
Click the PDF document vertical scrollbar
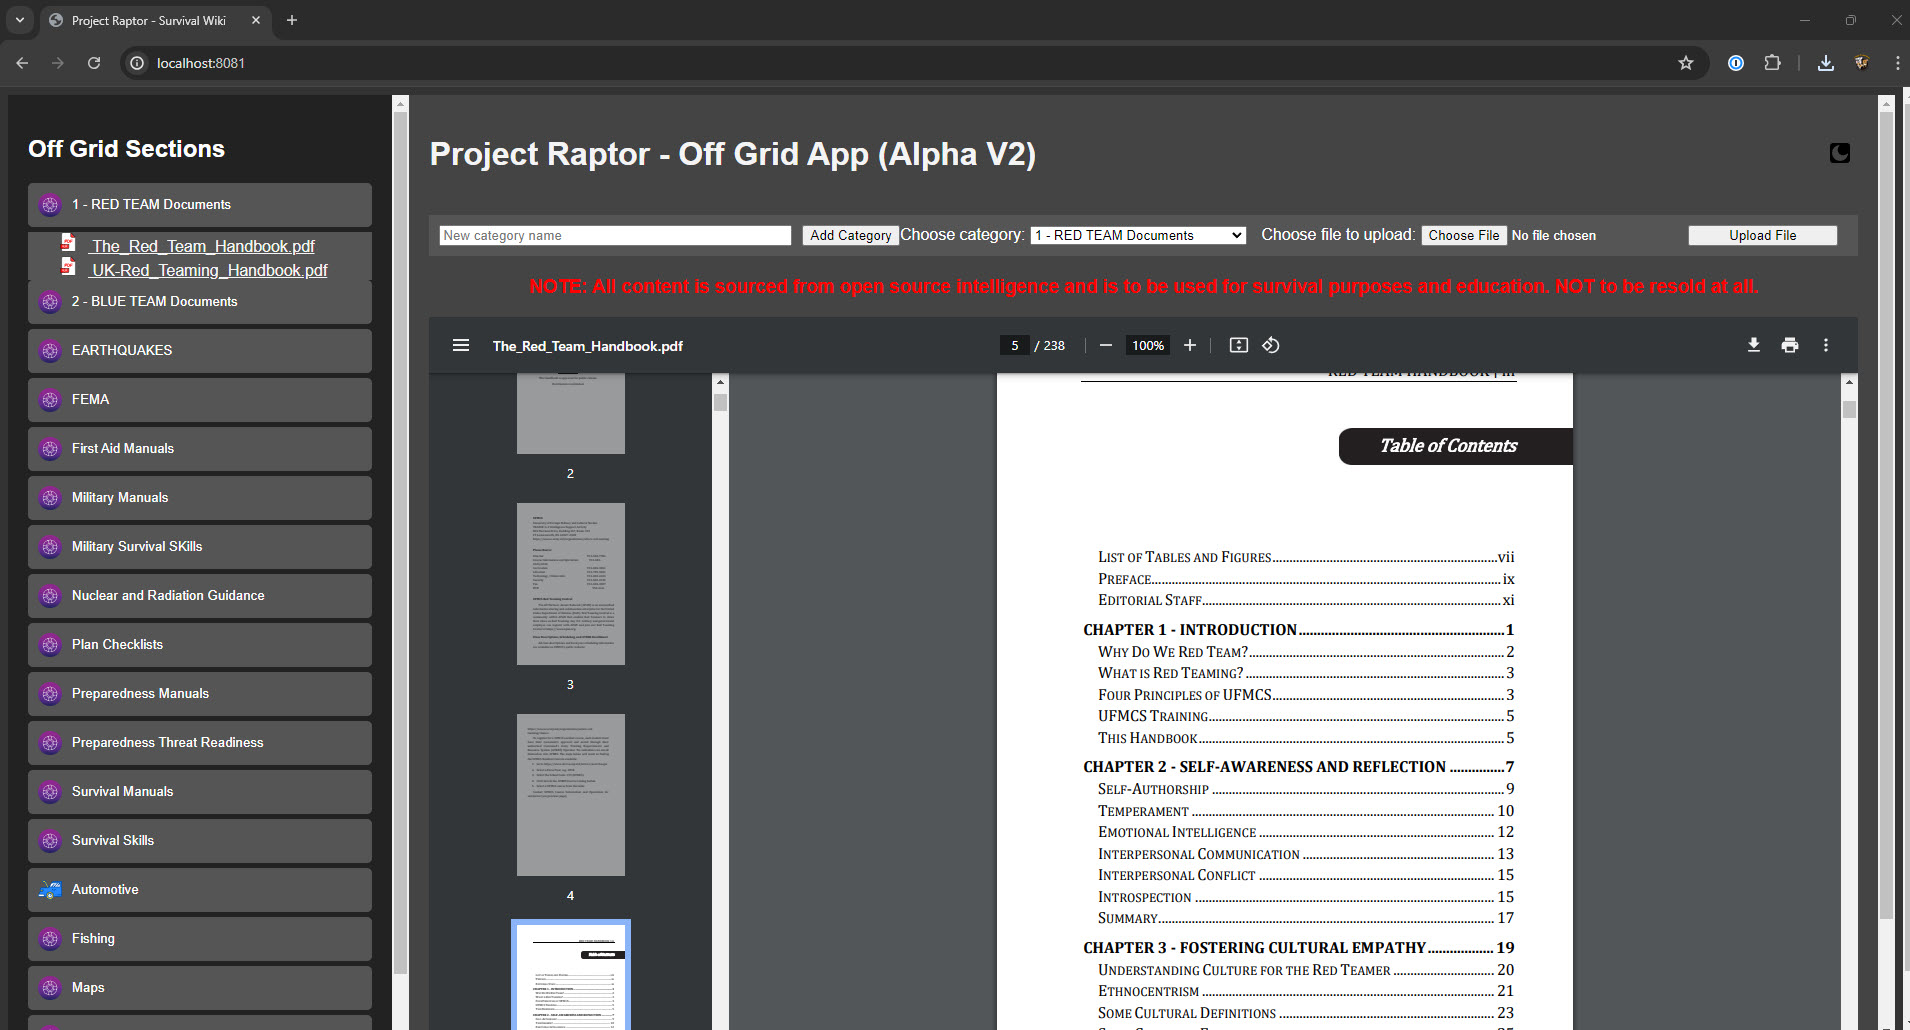(x=1849, y=409)
